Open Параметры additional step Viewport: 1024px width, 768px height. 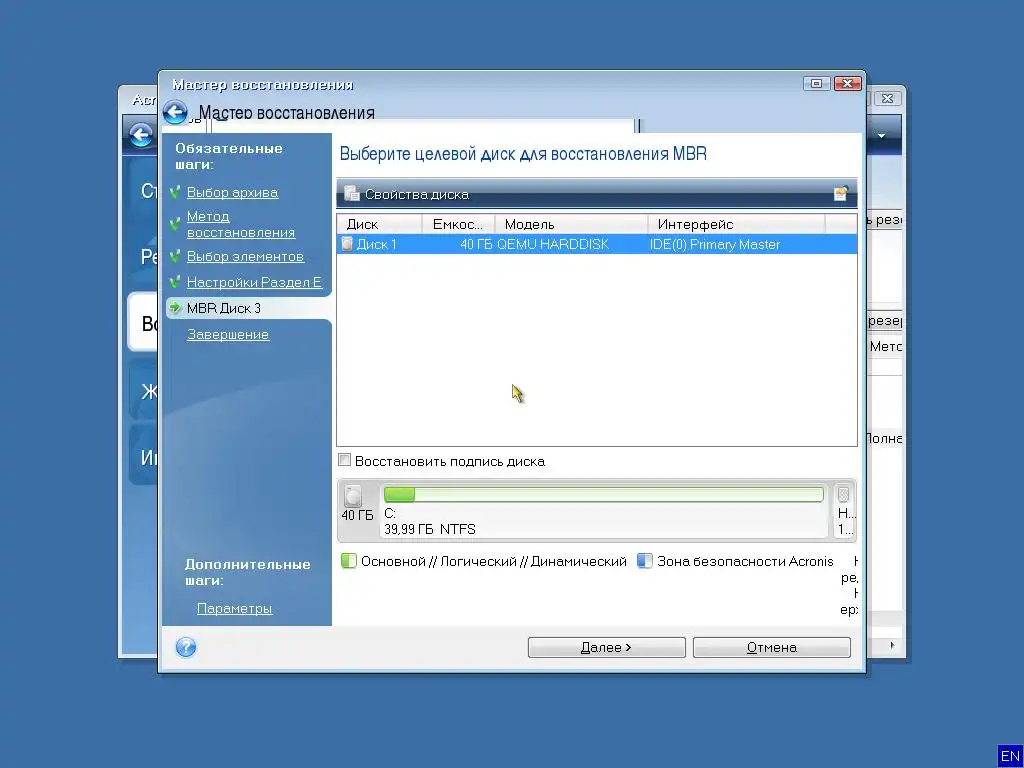tap(234, 608)
